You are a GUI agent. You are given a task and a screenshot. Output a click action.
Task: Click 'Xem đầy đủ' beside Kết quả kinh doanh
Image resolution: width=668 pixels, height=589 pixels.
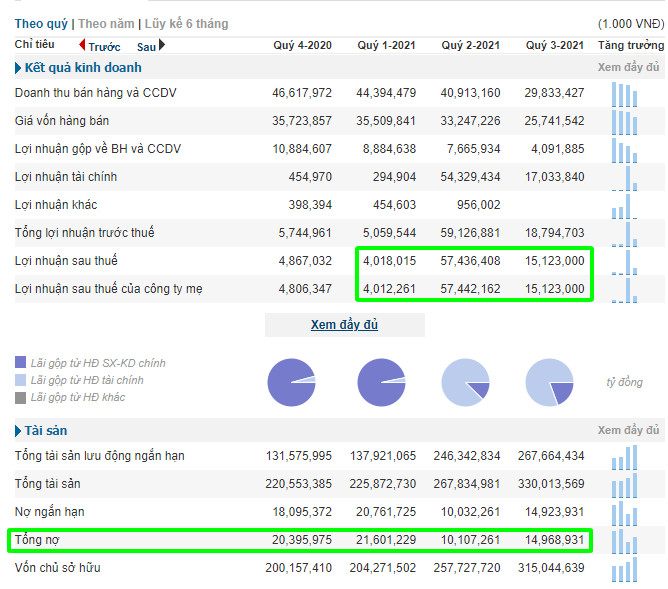pyautogui.click(x=628, y=67)
